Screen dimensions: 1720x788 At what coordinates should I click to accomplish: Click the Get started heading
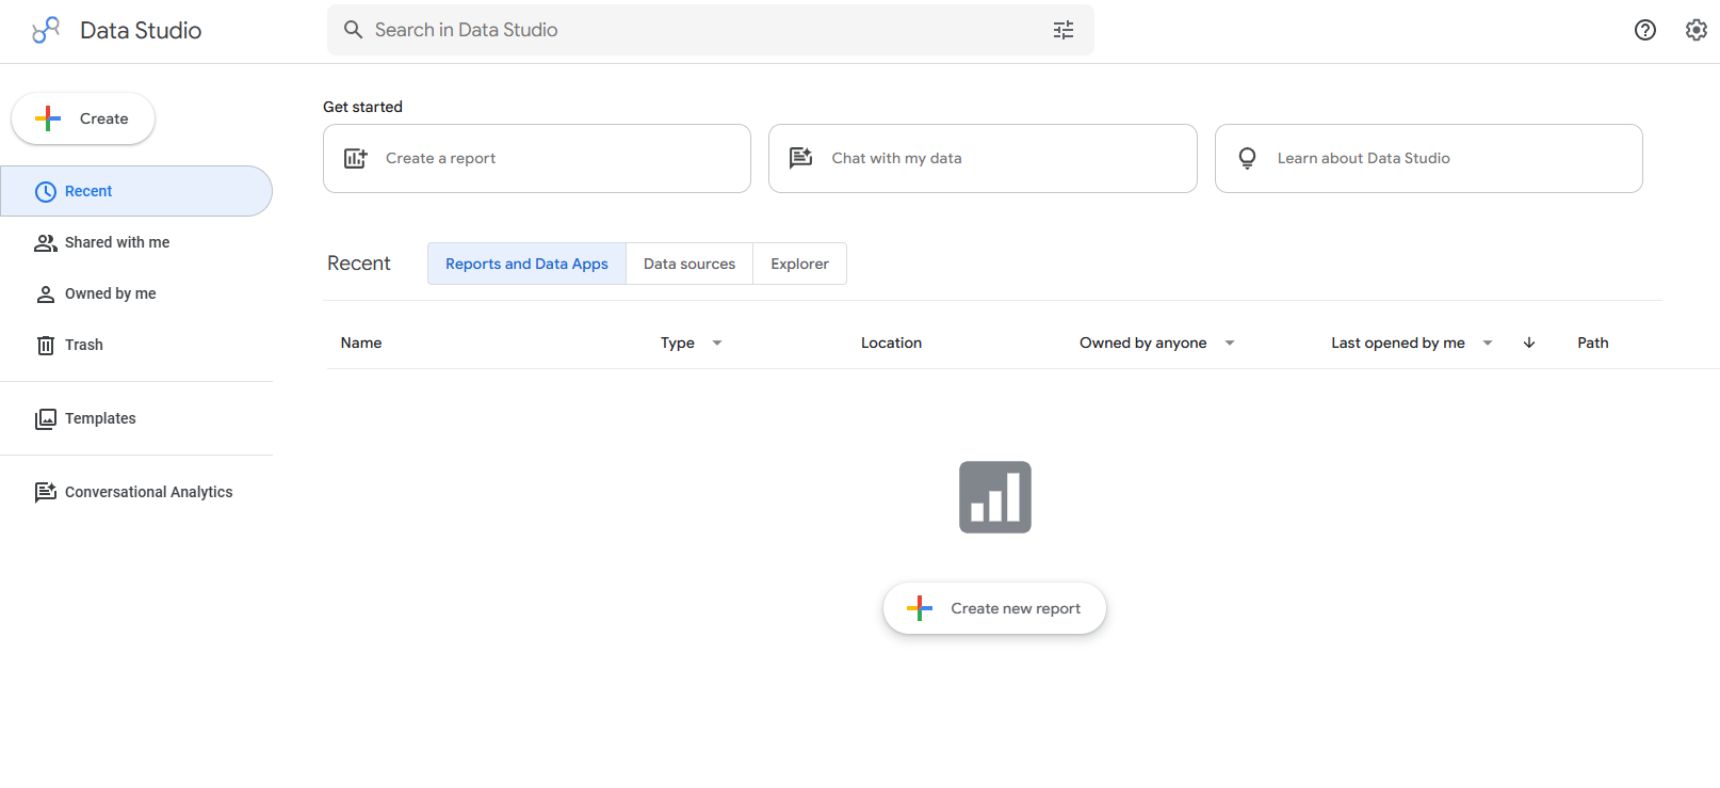(x=363, y=107)
